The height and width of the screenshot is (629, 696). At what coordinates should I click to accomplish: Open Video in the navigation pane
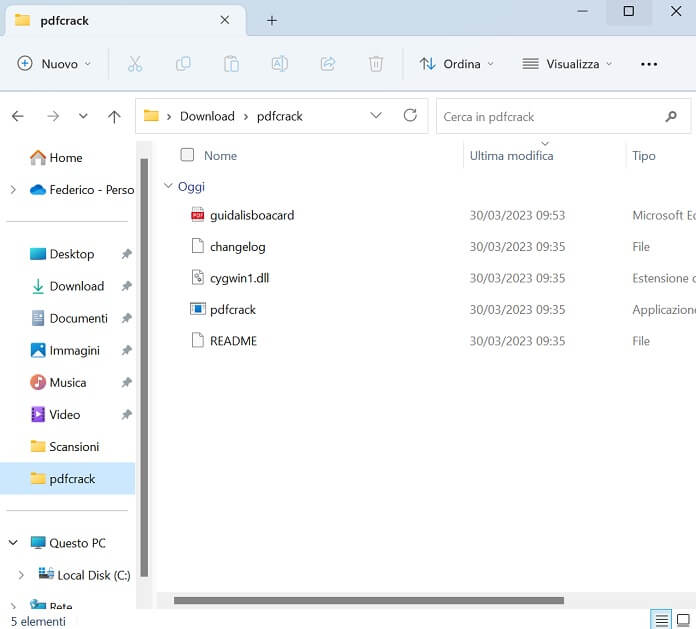(x=55, y=415)
